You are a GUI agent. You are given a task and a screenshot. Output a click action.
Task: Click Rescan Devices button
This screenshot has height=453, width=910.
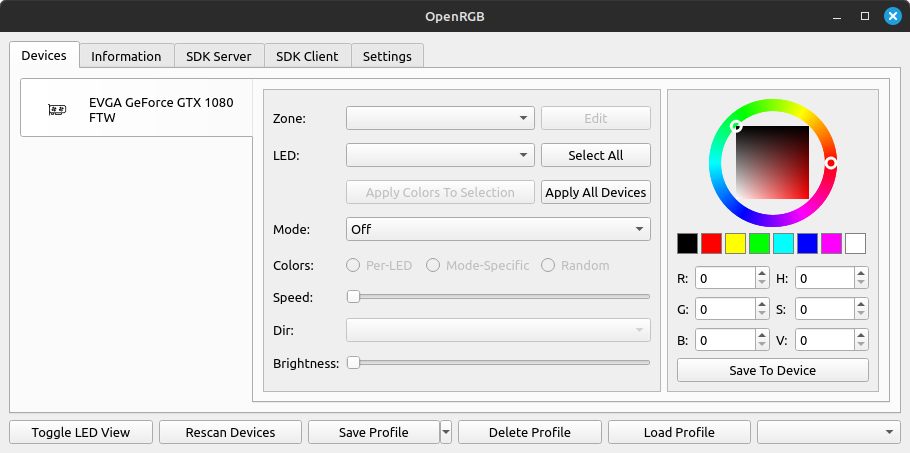coord(230,432)
